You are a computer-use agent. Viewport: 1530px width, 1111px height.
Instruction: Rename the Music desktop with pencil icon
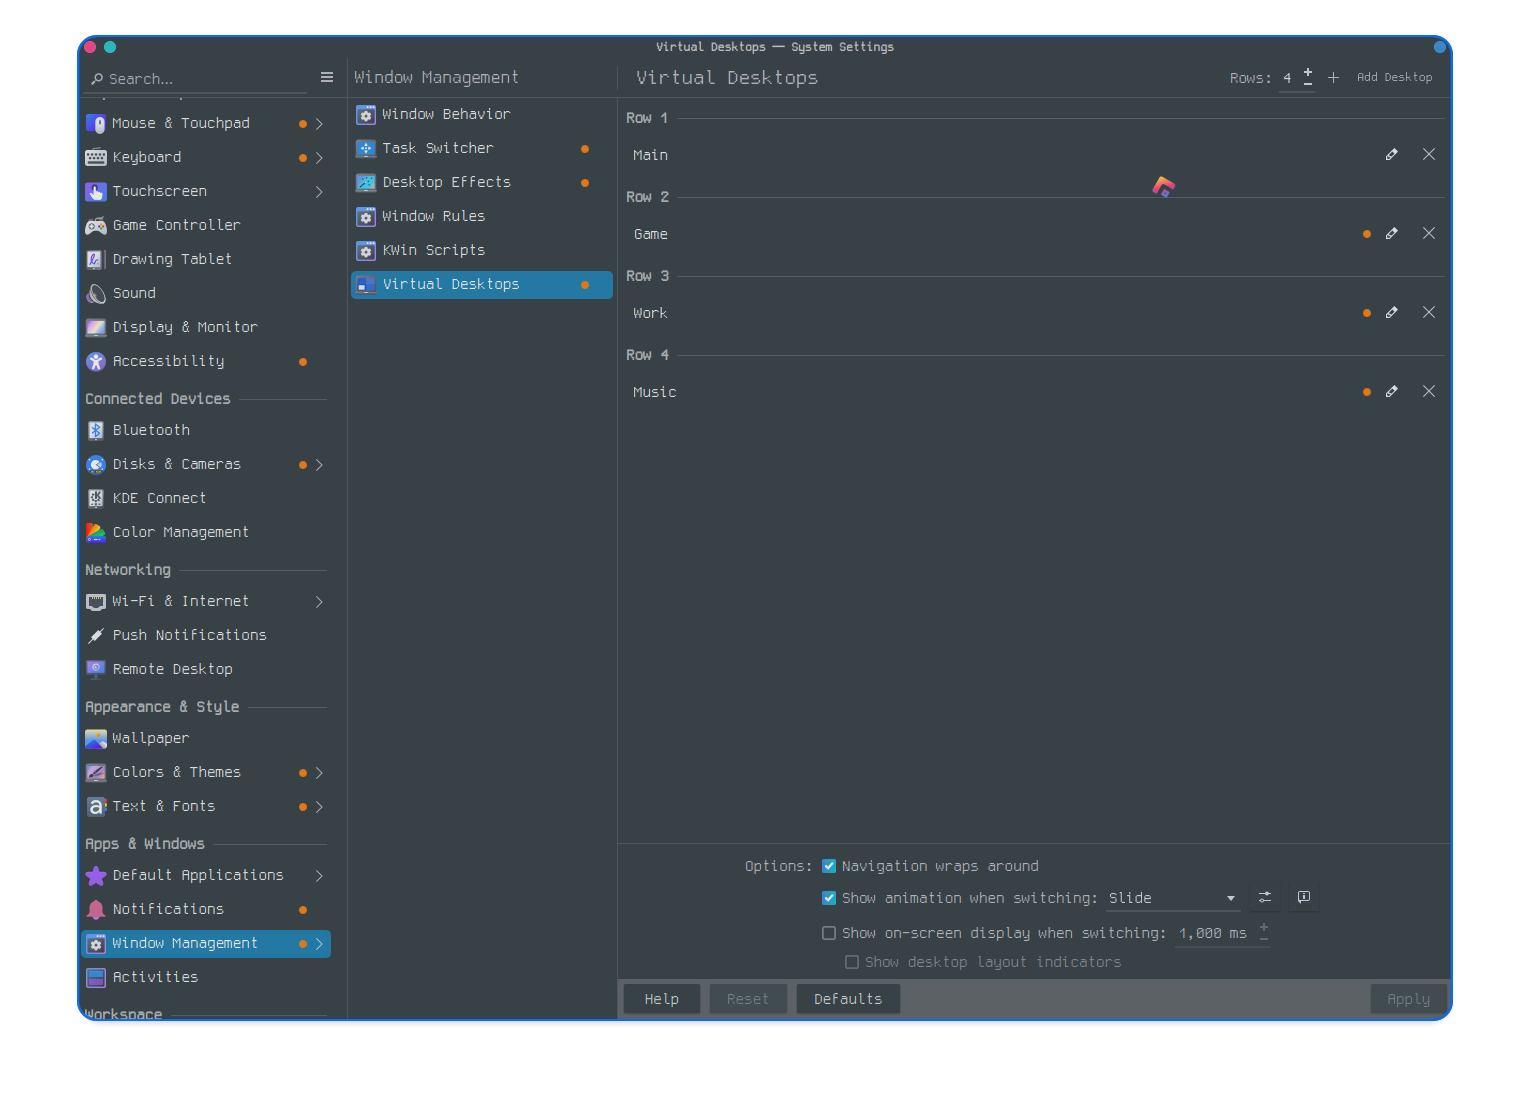click(x=1391, y=391)
